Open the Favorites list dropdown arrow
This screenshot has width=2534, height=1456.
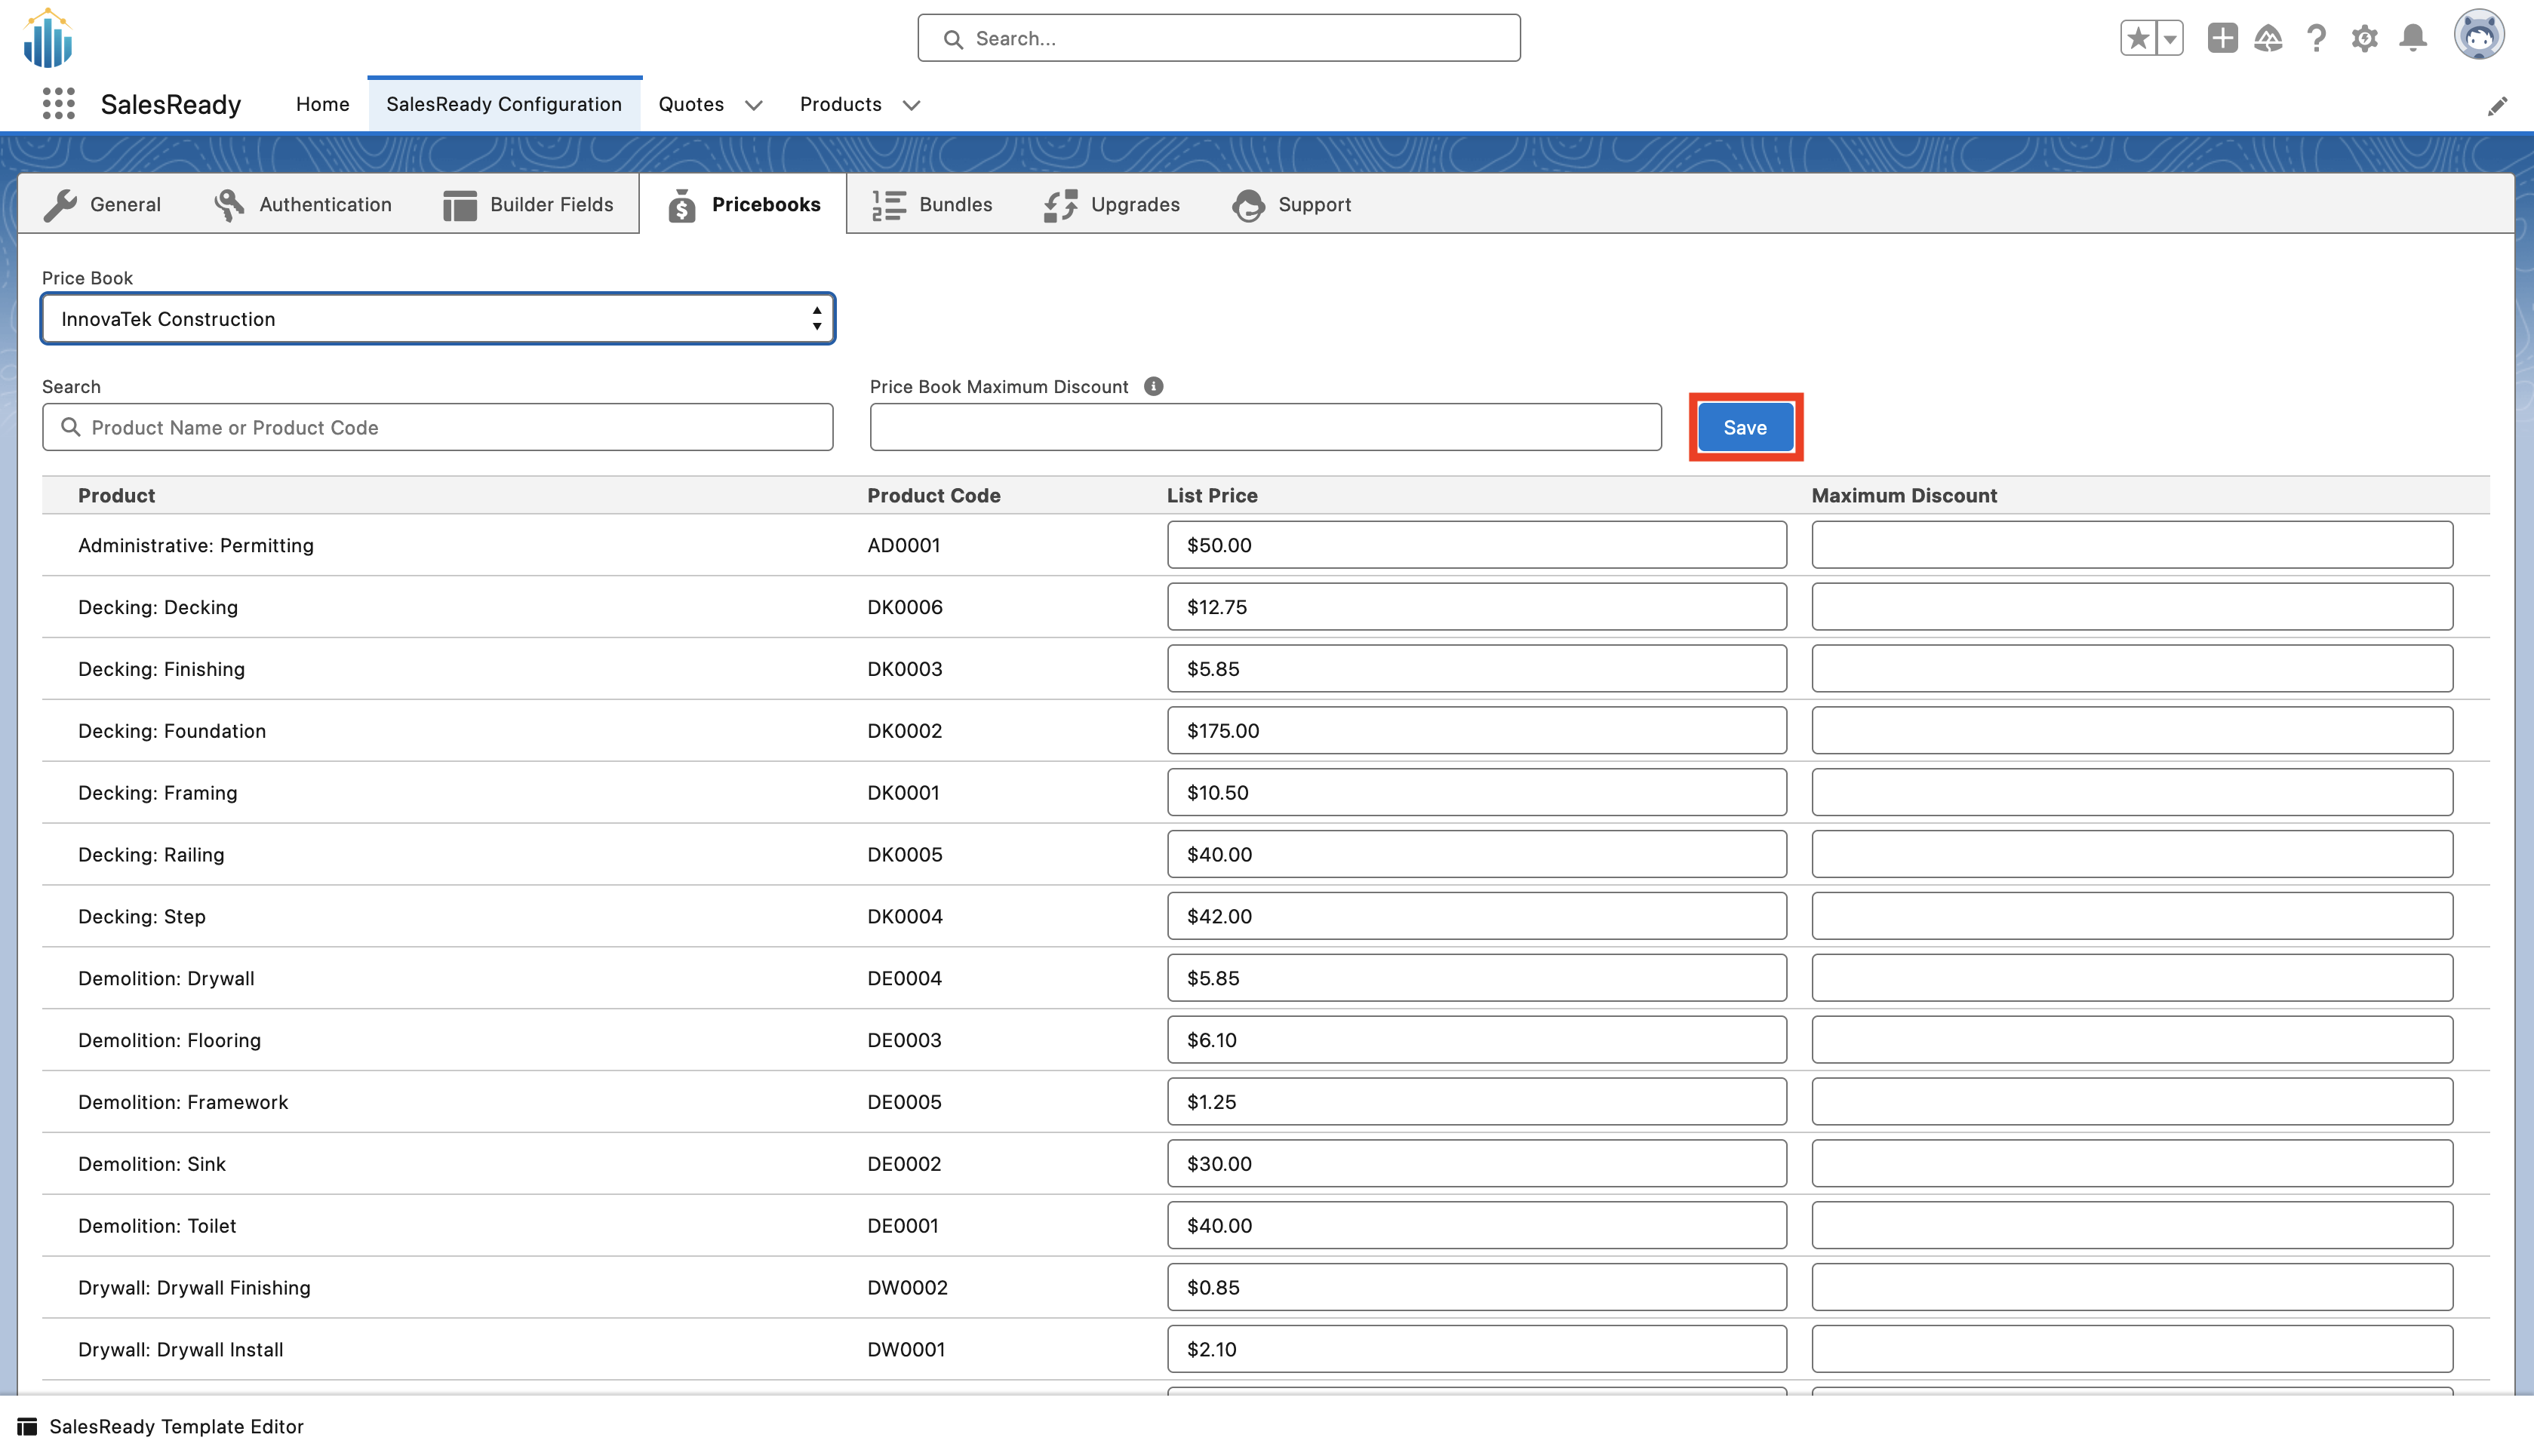[2169, 38]
